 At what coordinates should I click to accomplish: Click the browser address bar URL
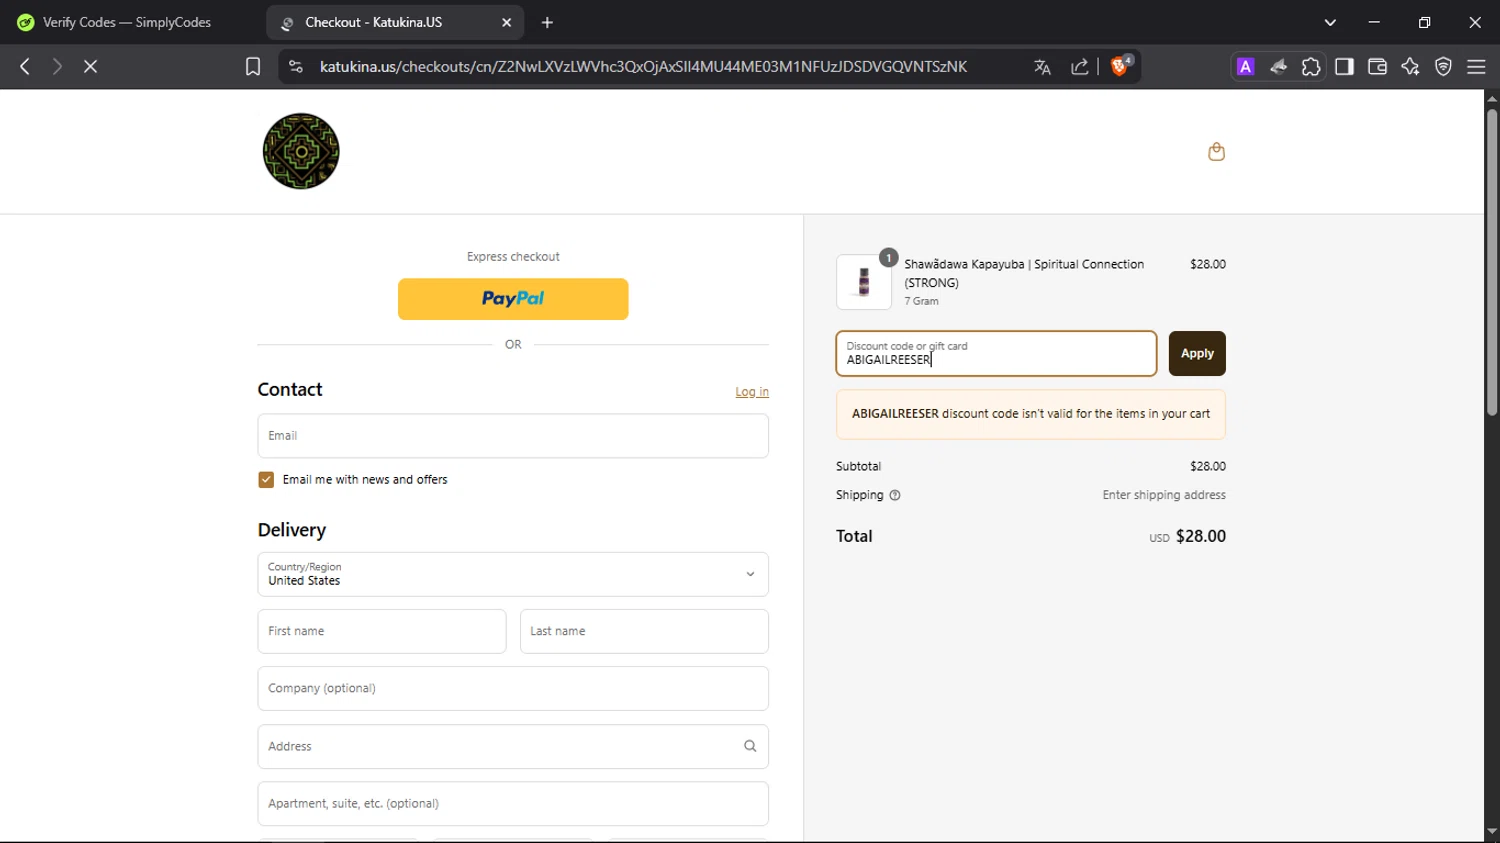point(643,67)
